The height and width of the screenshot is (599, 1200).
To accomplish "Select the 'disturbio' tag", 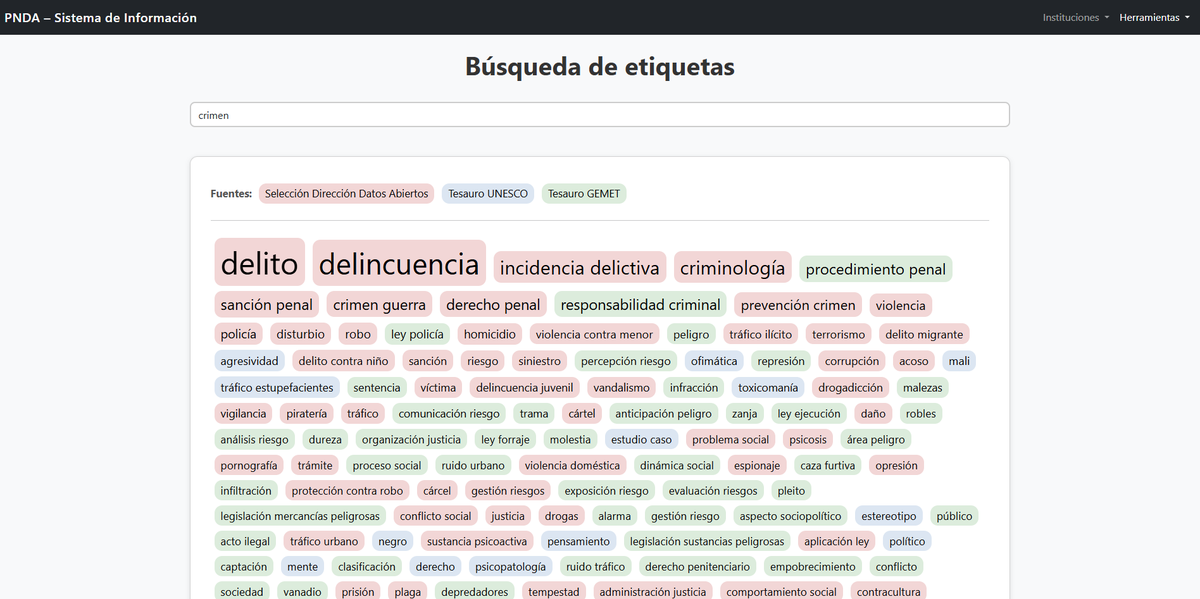I will (x=301, y=334).
